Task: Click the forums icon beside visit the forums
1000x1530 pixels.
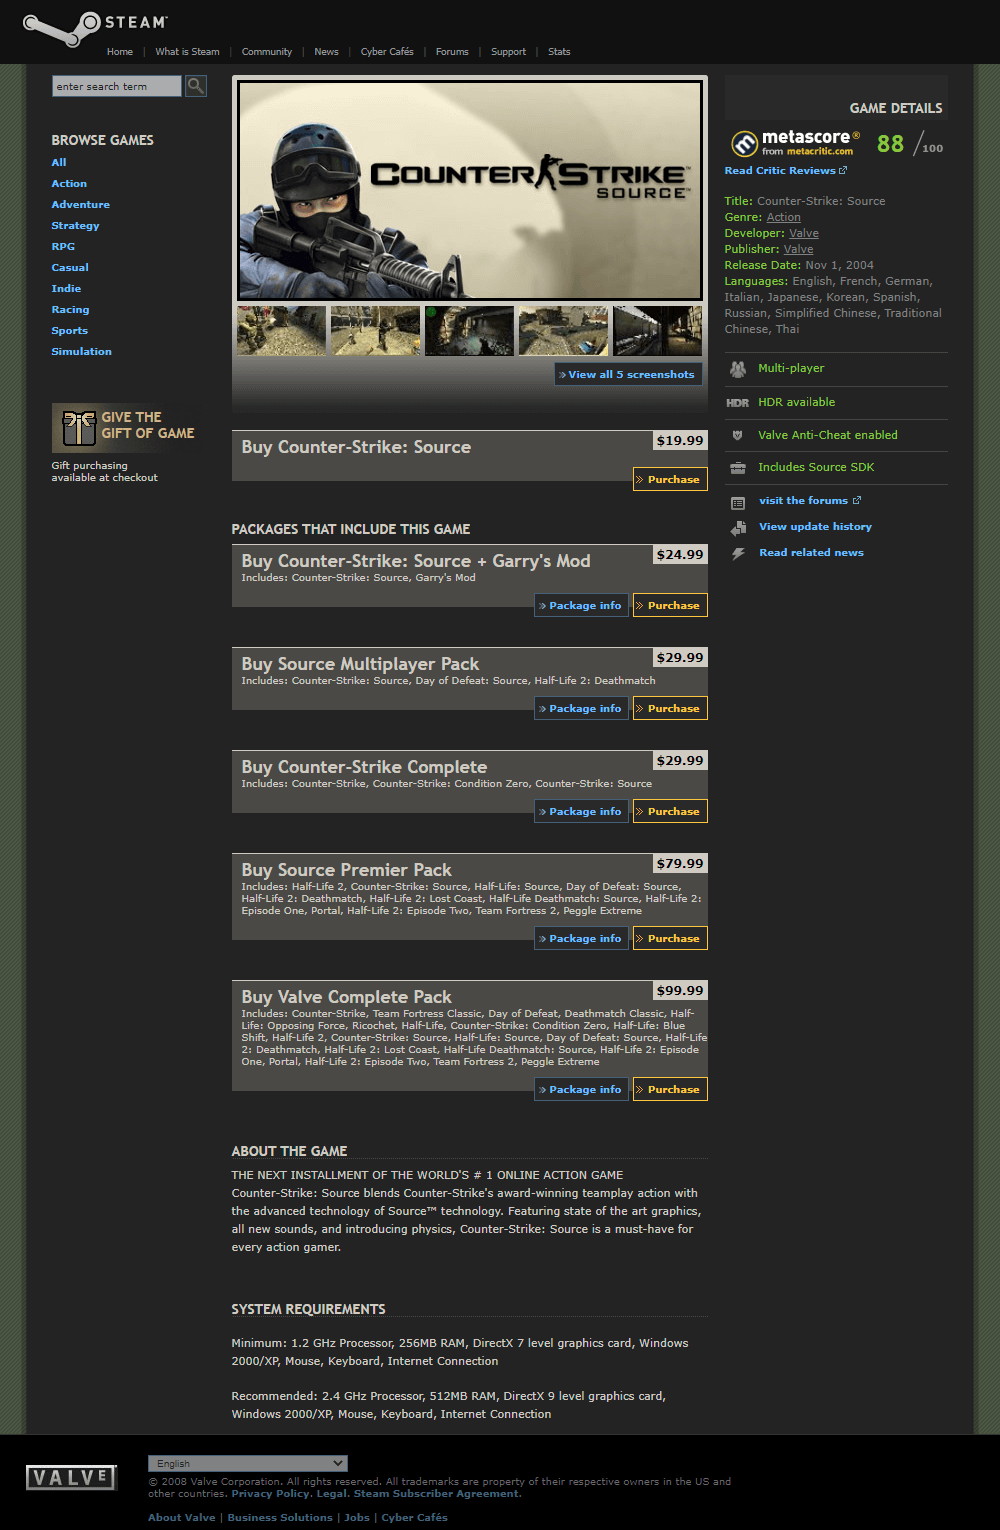Action: (x=738, y=502)
